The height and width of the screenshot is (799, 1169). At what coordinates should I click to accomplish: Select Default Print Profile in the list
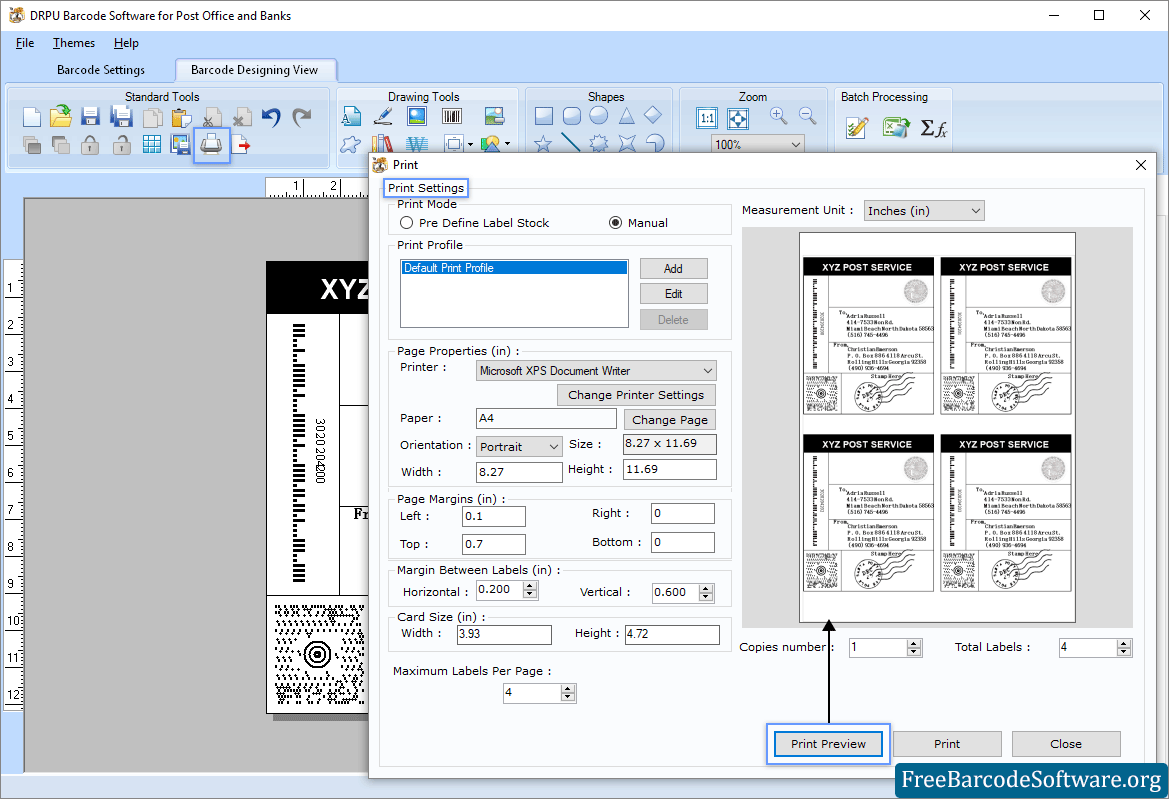[x=514, y=268]
